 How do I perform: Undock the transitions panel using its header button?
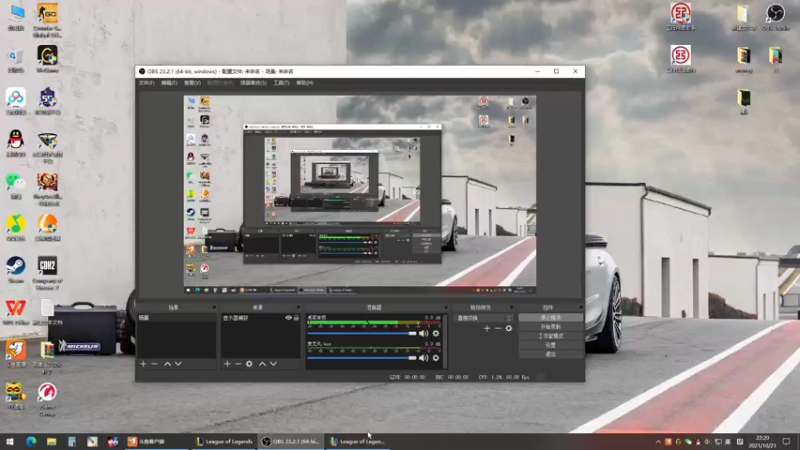click(x=511, y=307)
